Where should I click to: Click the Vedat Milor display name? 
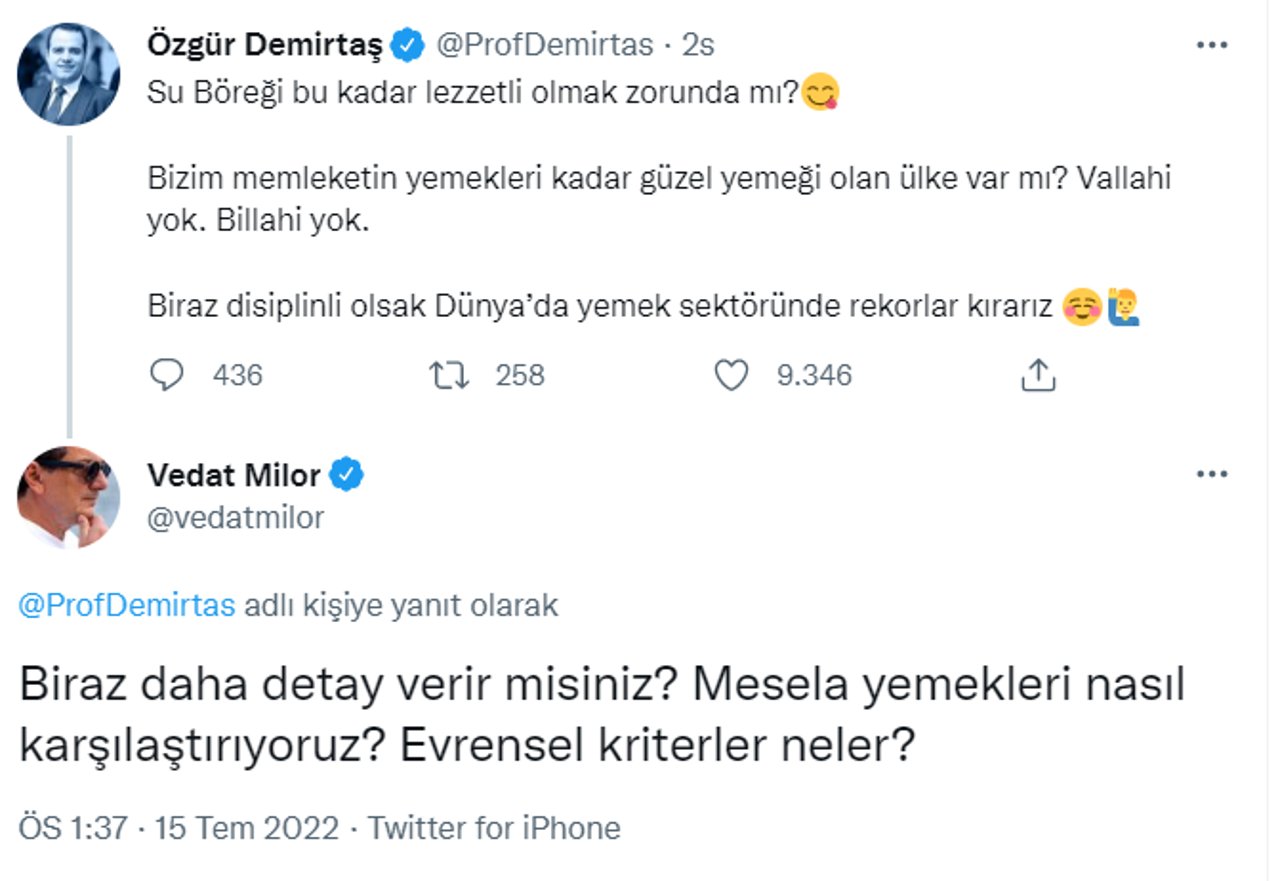click(233, 475)
